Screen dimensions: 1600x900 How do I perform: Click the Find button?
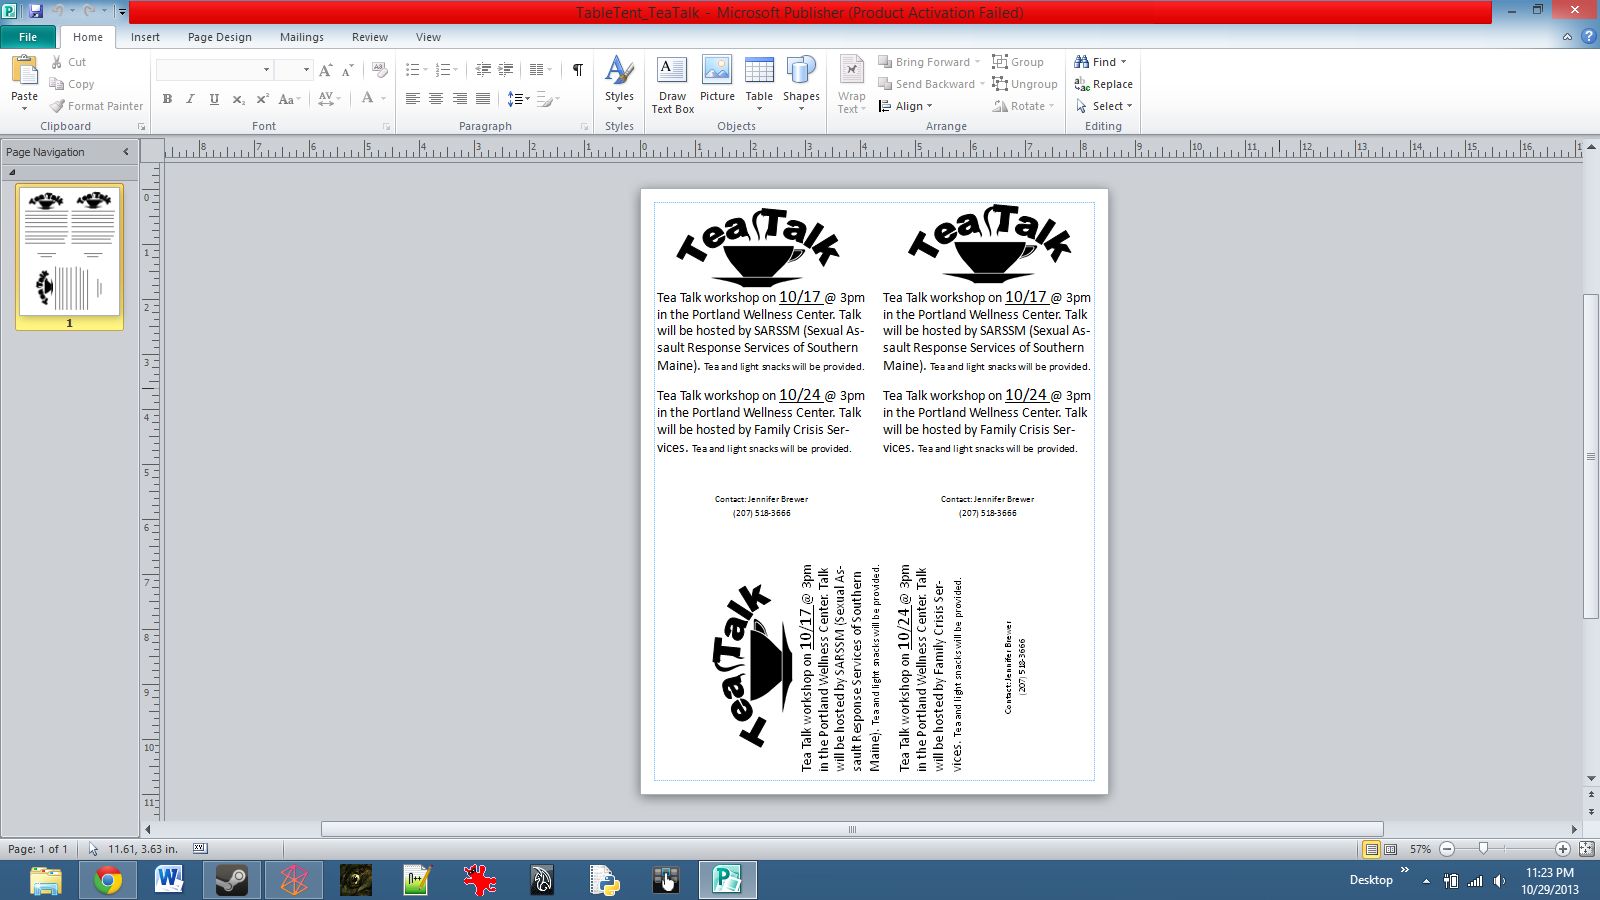[x=1100, y=62]
